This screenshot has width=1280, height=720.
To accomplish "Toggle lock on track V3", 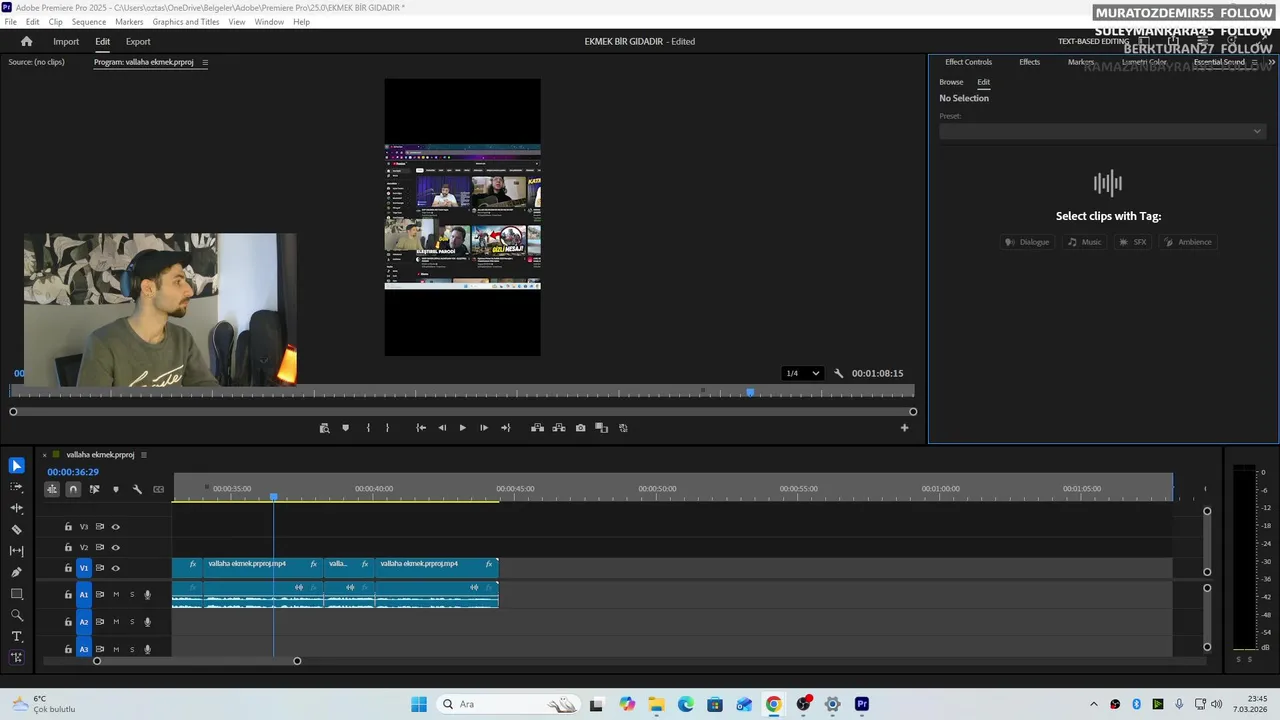I will [x=68, y=527].
